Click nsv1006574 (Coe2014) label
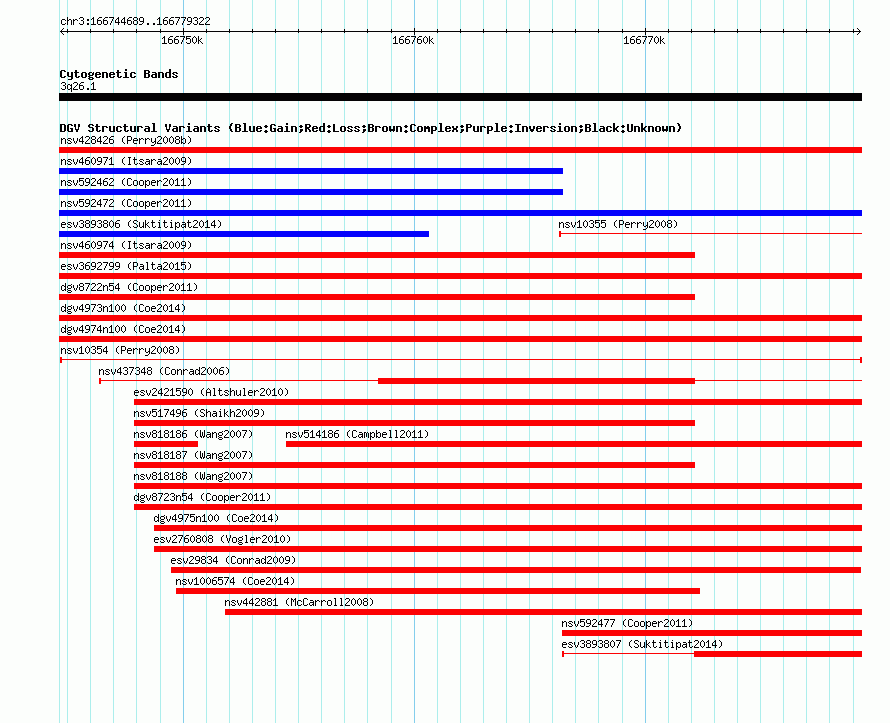This screenshot has height=723, width=890. point(235,581)
